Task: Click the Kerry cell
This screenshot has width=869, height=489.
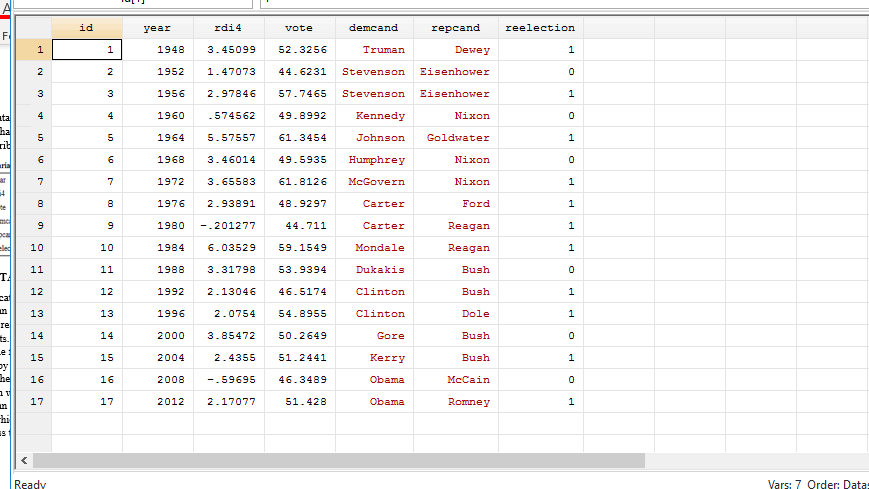Action: tap(374, 358)
